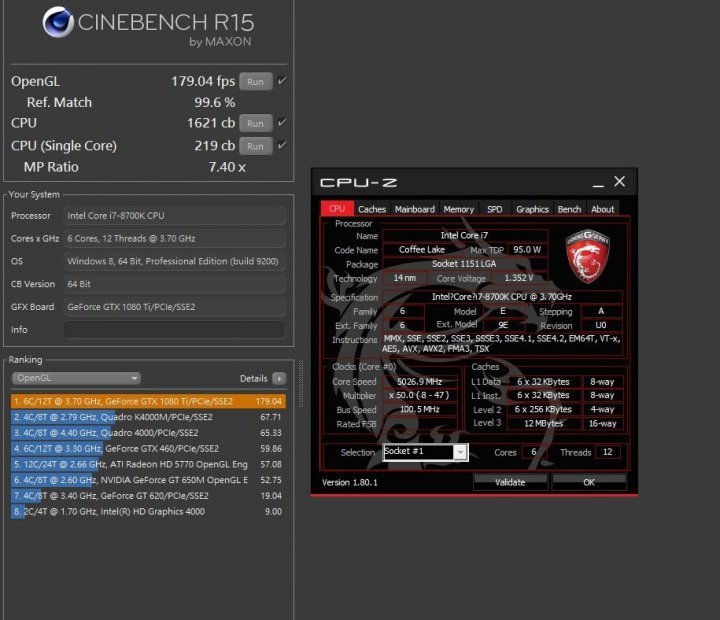Click the OK button in CPU-Z
The height and width of the screenshot is (620, 720).
point(589,482)
